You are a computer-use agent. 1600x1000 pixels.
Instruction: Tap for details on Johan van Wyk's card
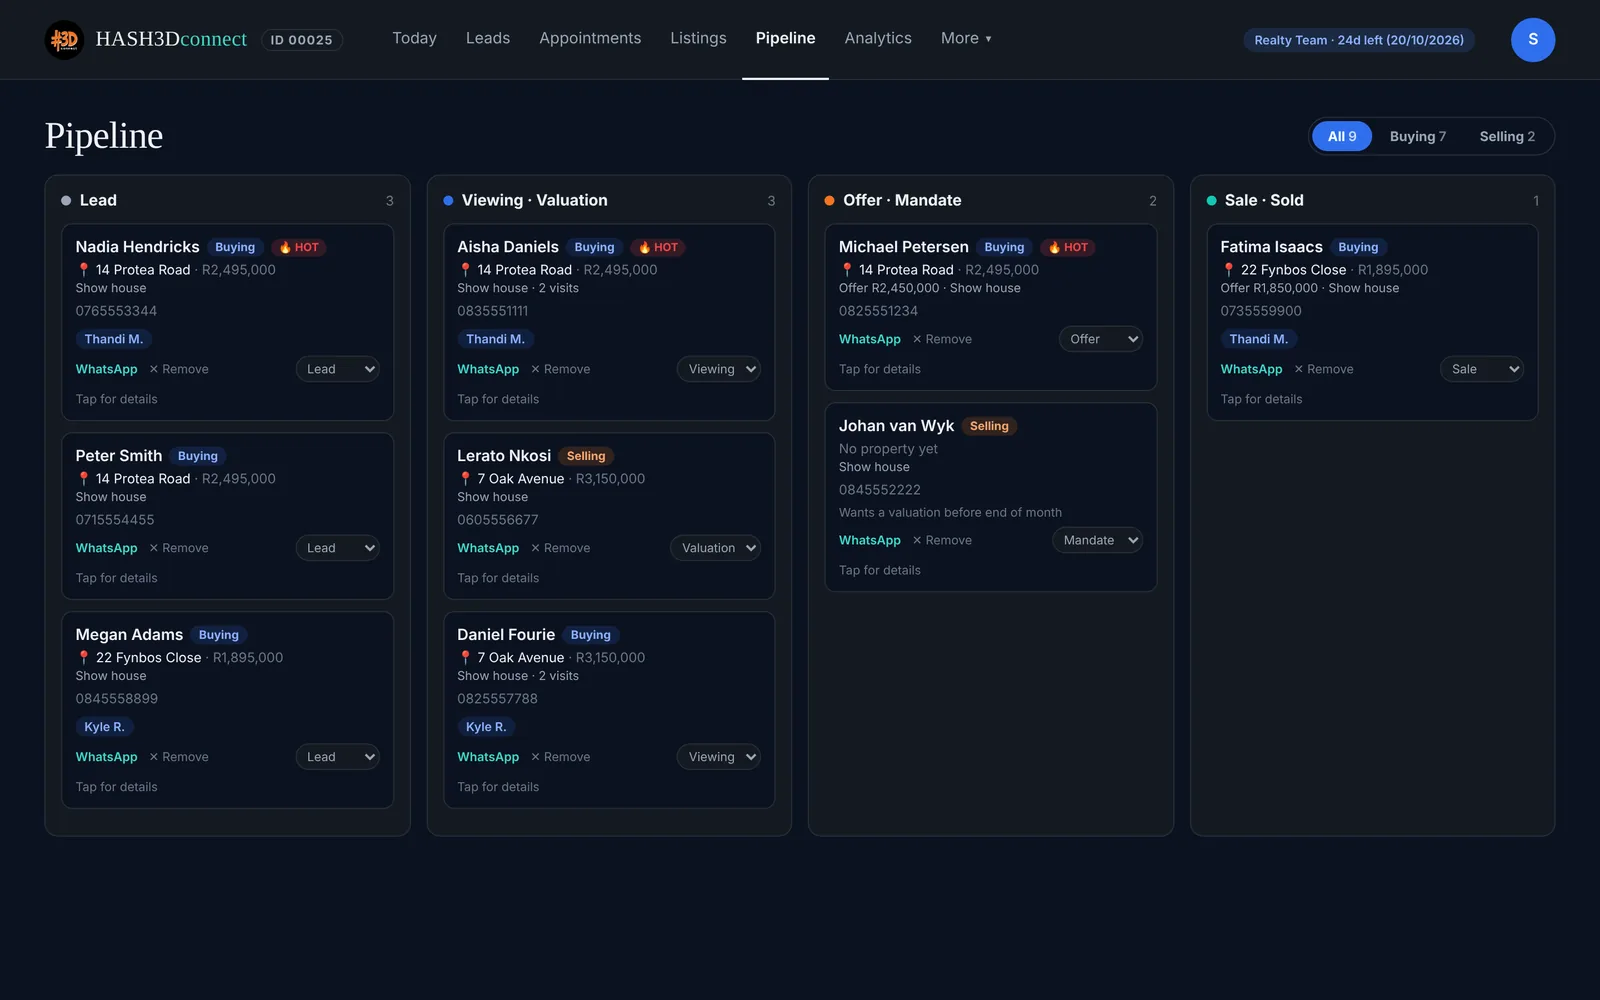(880, 570)
